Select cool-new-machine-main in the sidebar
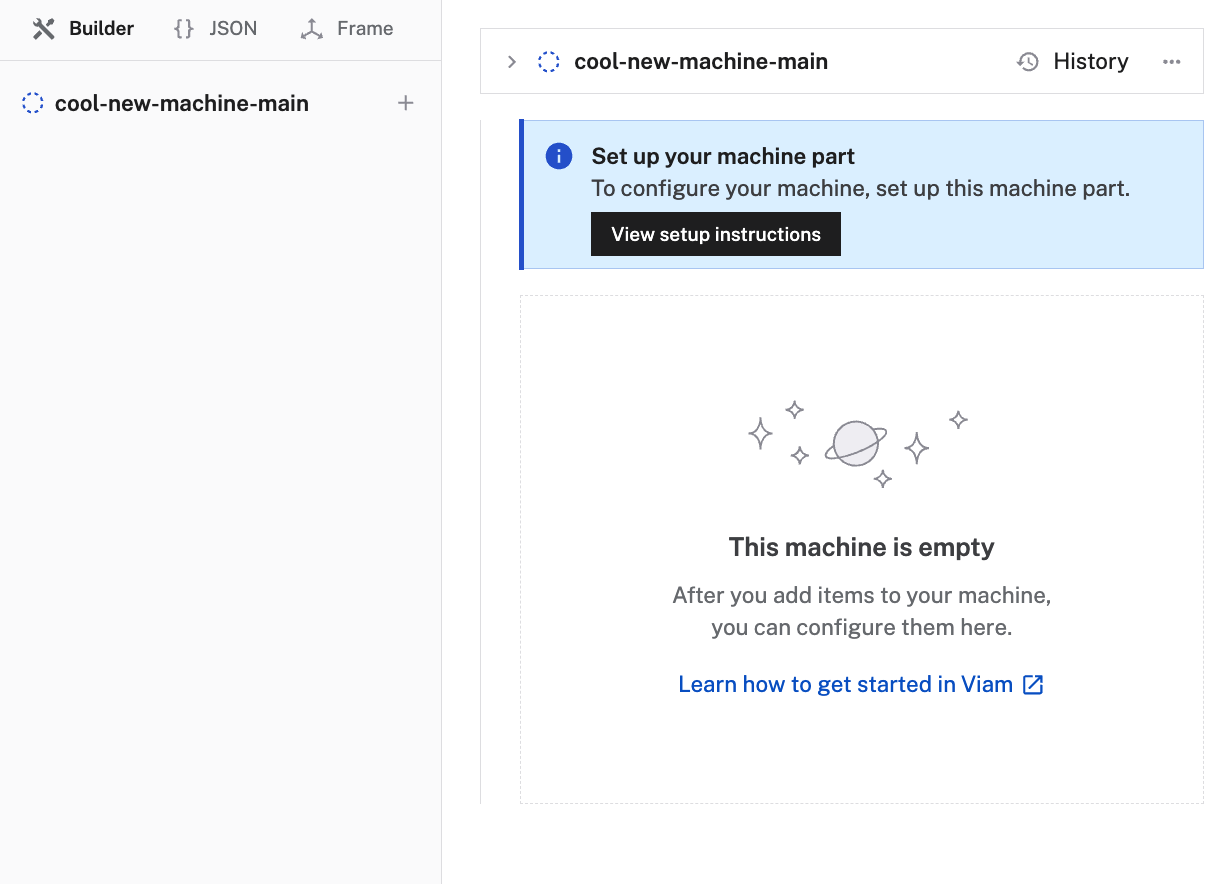 pyautogui.click(x=182, y=103)
